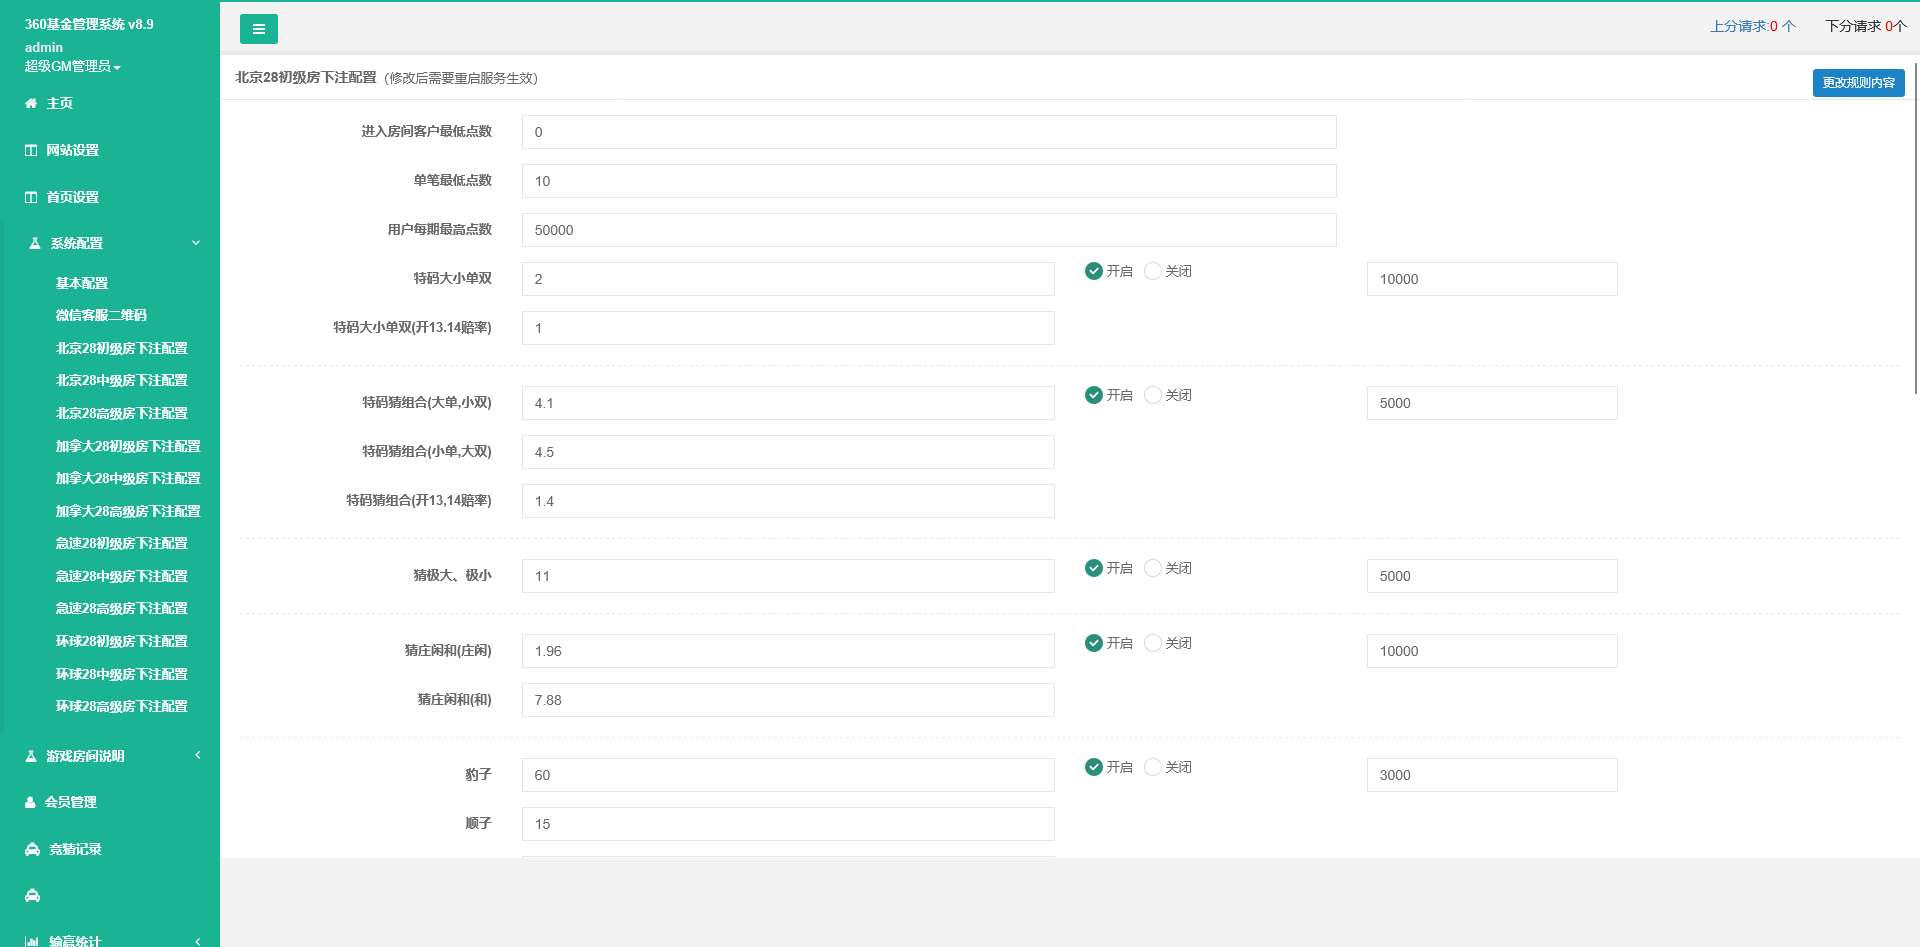Click the home icon beside 主页
This screenshot has width=1920, height=947.
tap(31, 103)
